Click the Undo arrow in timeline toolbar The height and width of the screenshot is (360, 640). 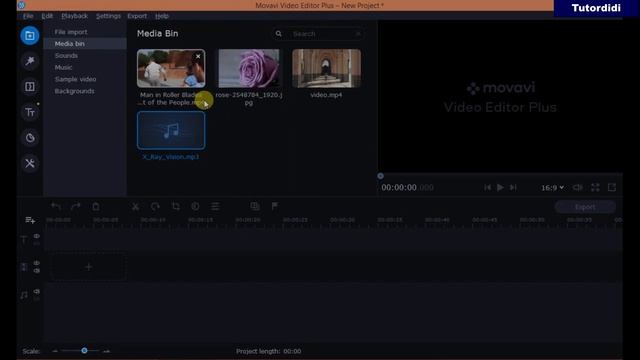(56, 207)
